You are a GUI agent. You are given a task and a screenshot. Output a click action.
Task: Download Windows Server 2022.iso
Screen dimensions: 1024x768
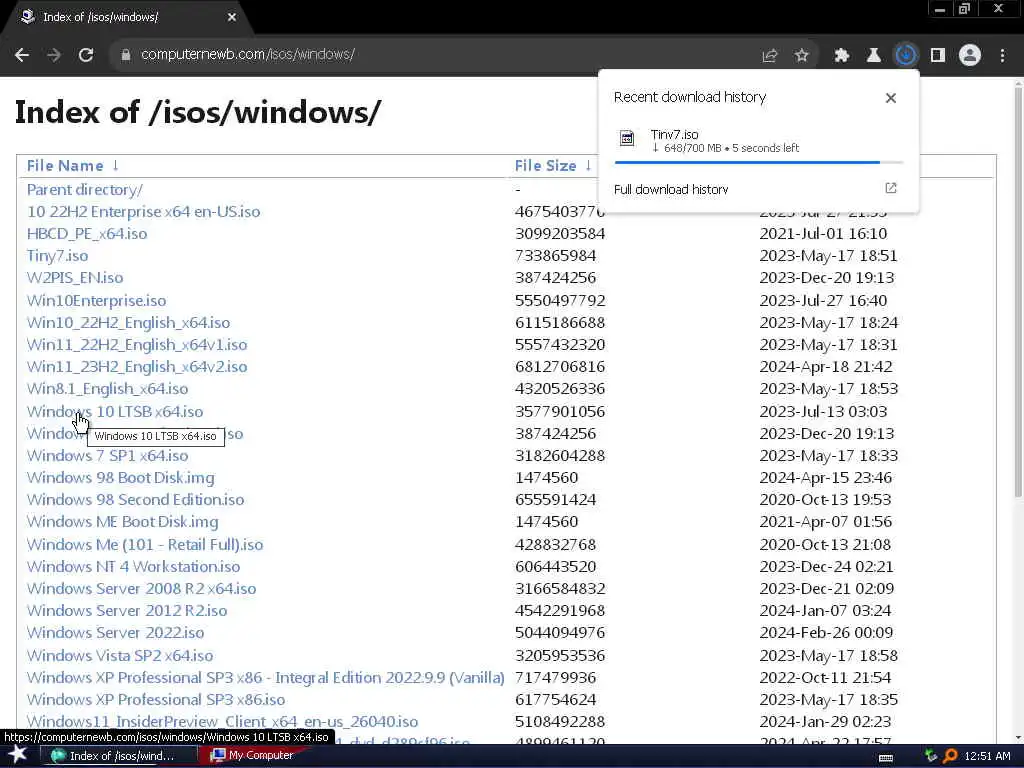[116, 633]
